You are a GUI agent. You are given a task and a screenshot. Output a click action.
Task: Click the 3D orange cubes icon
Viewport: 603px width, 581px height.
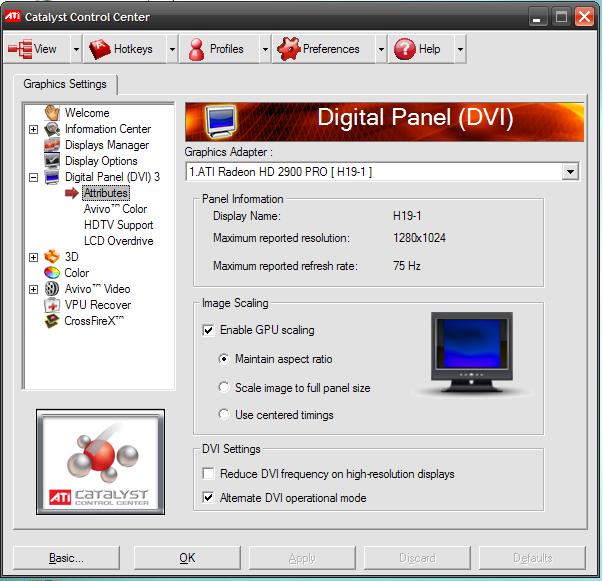(x=52, y=256)
